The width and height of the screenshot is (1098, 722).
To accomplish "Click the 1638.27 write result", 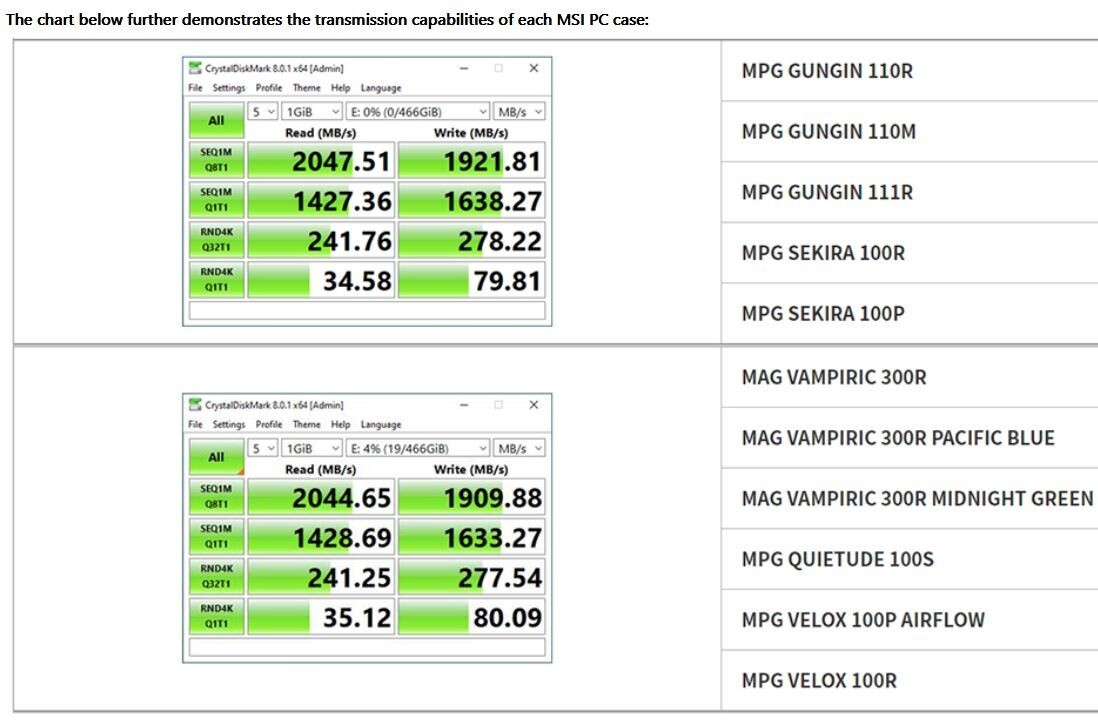I will (471, 201).
